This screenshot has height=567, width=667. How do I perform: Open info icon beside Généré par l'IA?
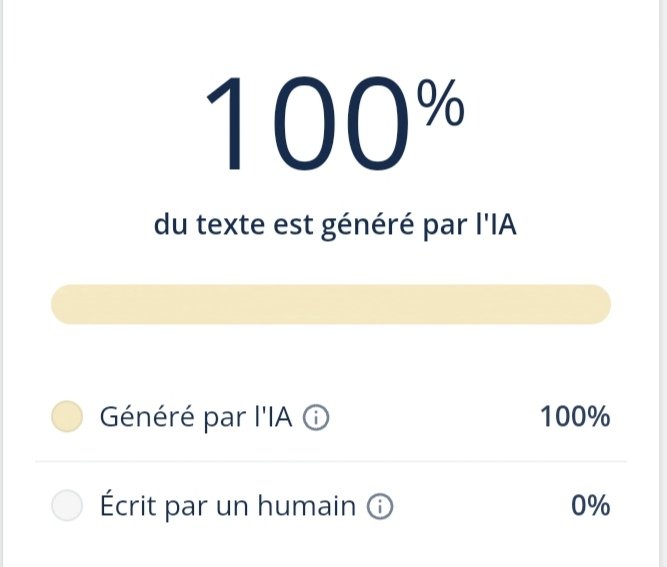pos(316,418)
